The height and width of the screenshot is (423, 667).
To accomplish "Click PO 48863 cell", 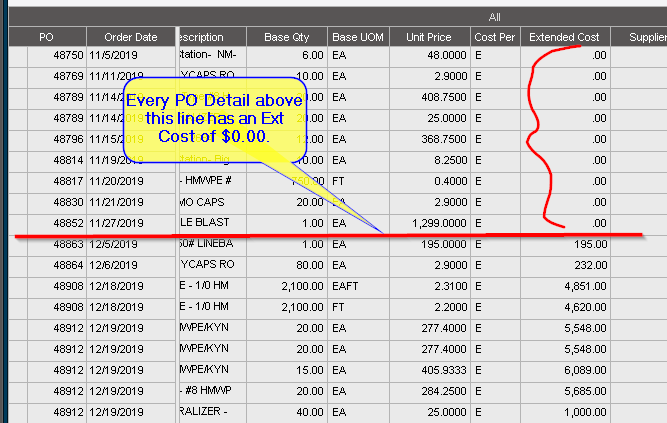I will (x=57, y=245).
